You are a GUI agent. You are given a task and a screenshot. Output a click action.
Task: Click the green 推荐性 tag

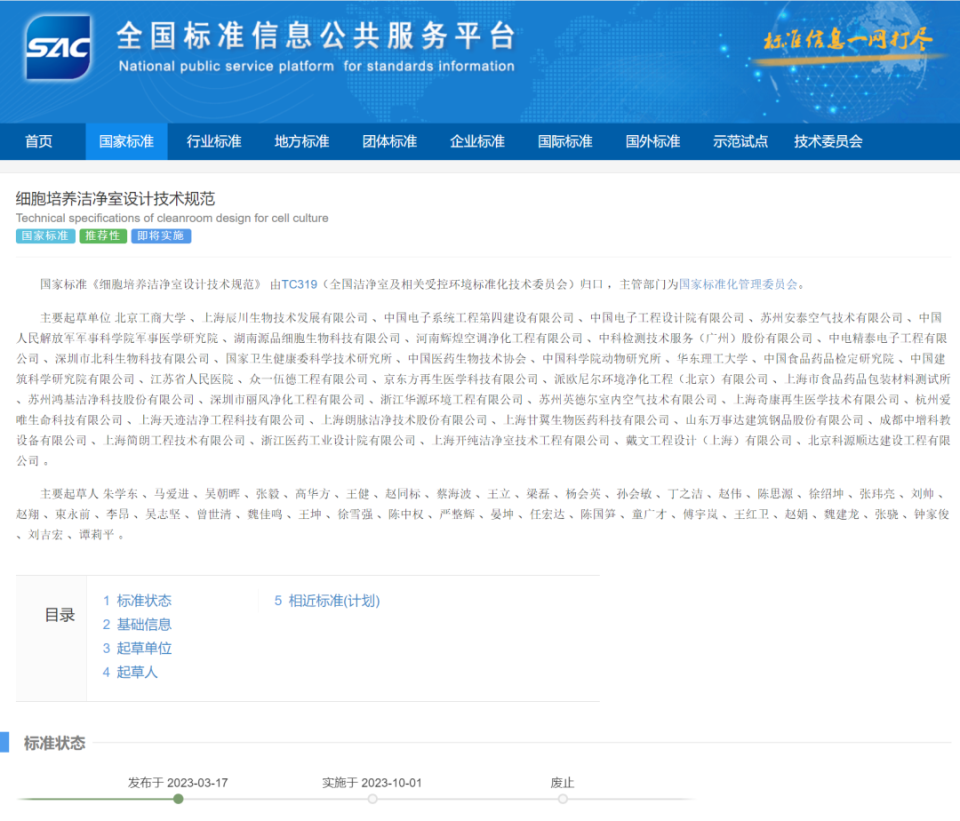click(103, 236)
